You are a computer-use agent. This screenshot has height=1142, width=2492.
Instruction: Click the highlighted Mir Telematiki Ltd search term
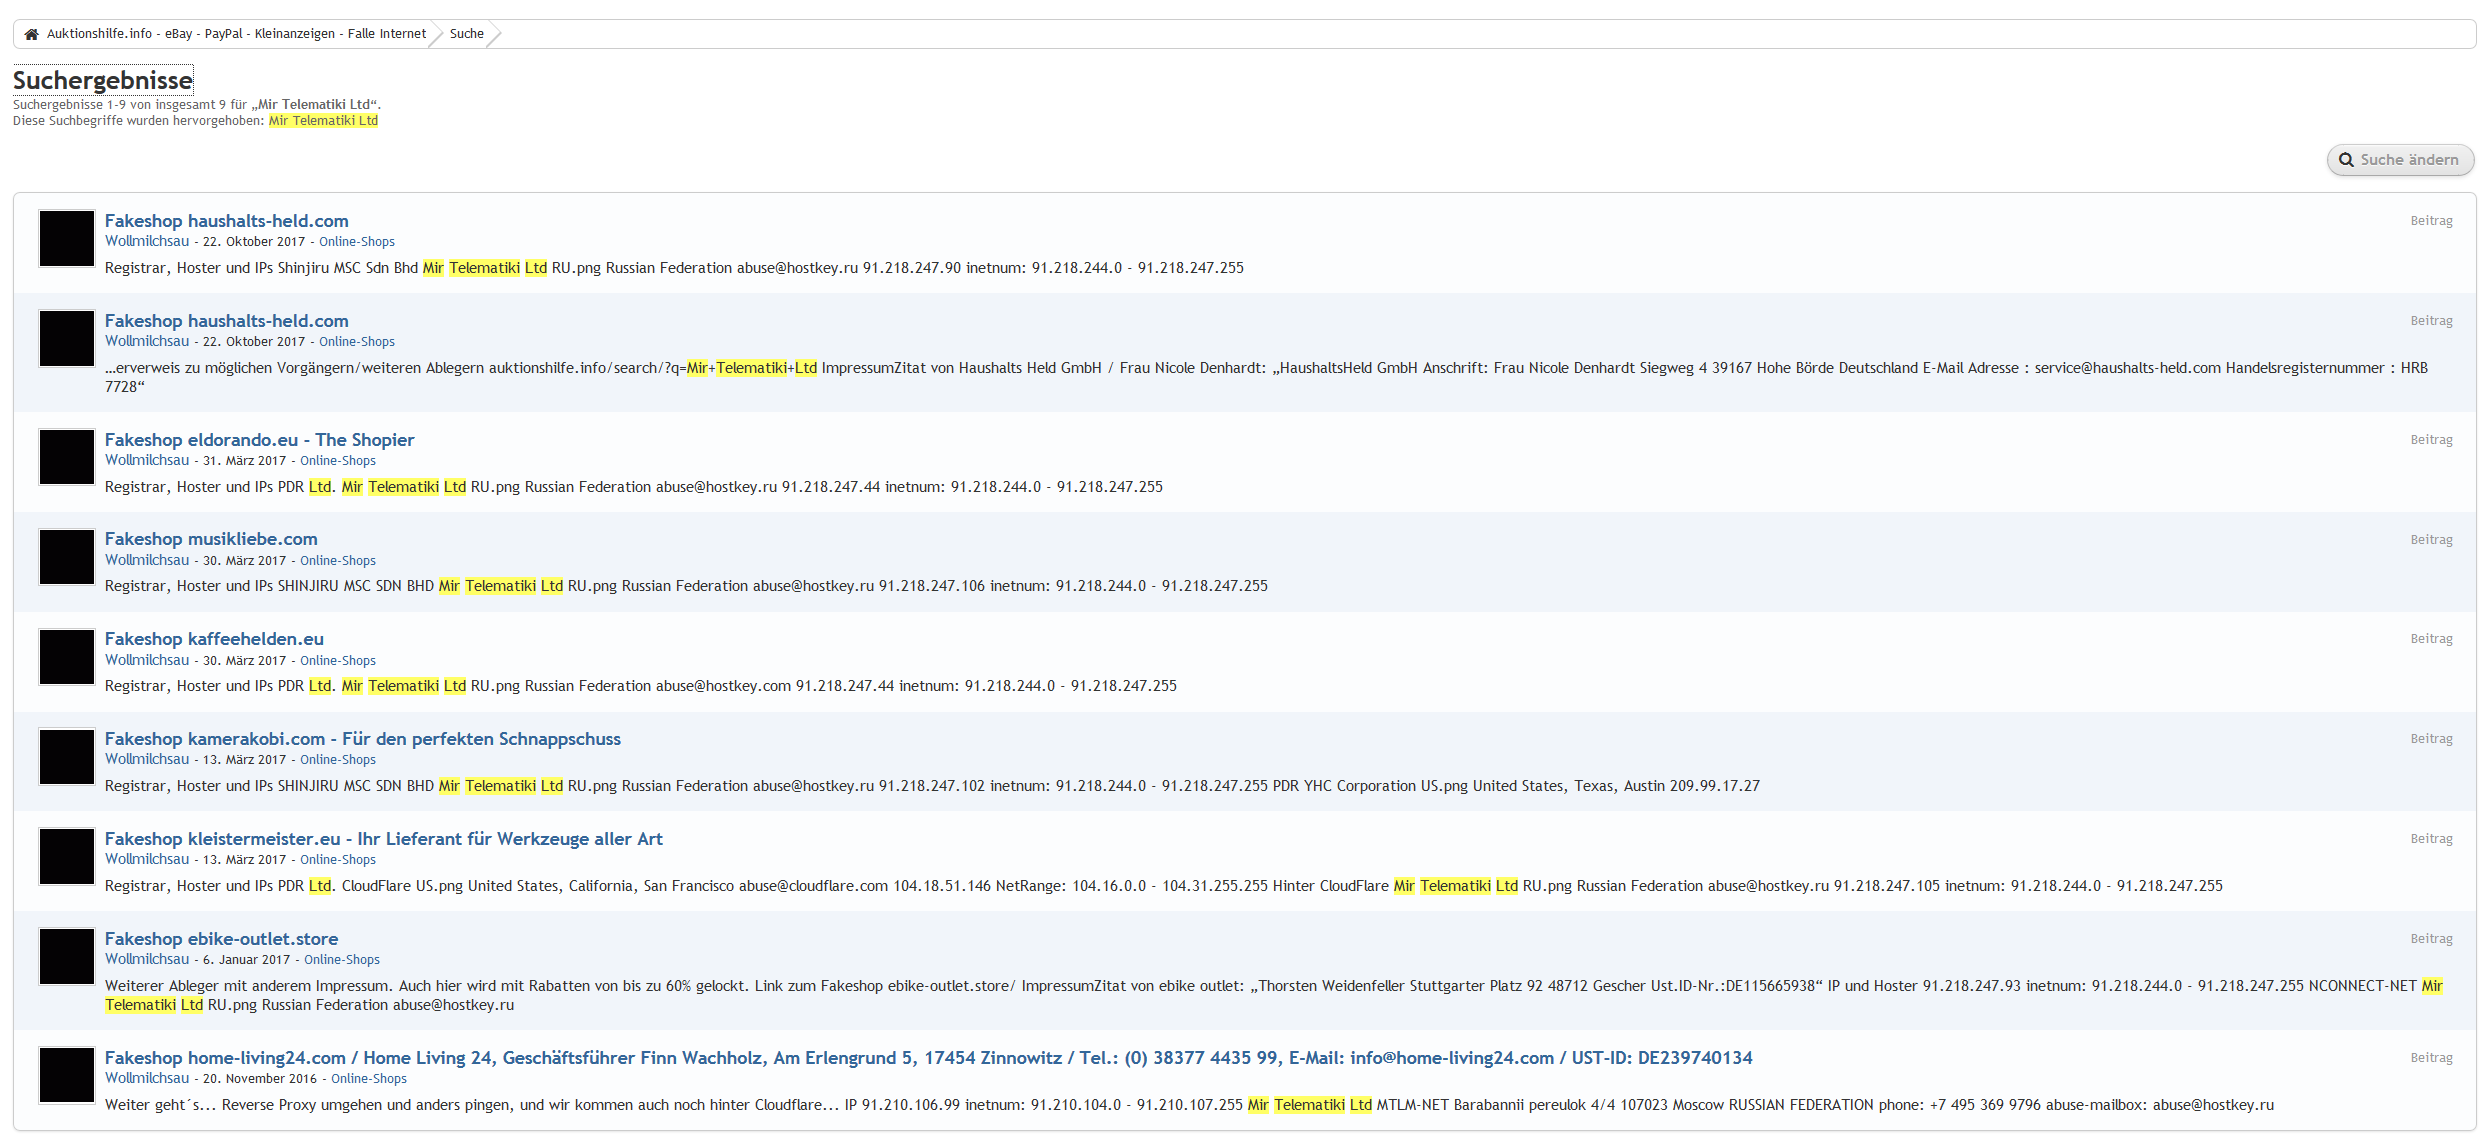(x=323, y=121)
